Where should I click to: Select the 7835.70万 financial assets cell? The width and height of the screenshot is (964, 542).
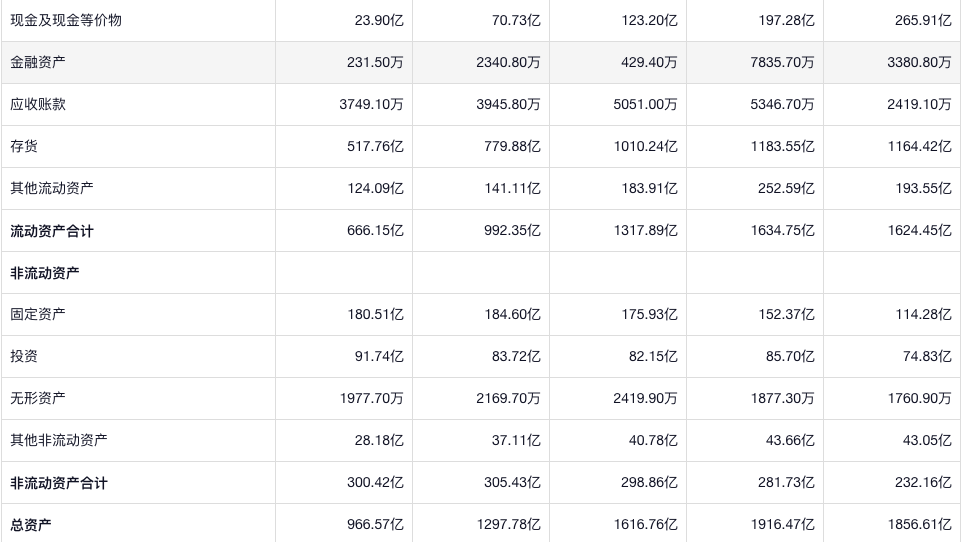(x=782, y=62)
